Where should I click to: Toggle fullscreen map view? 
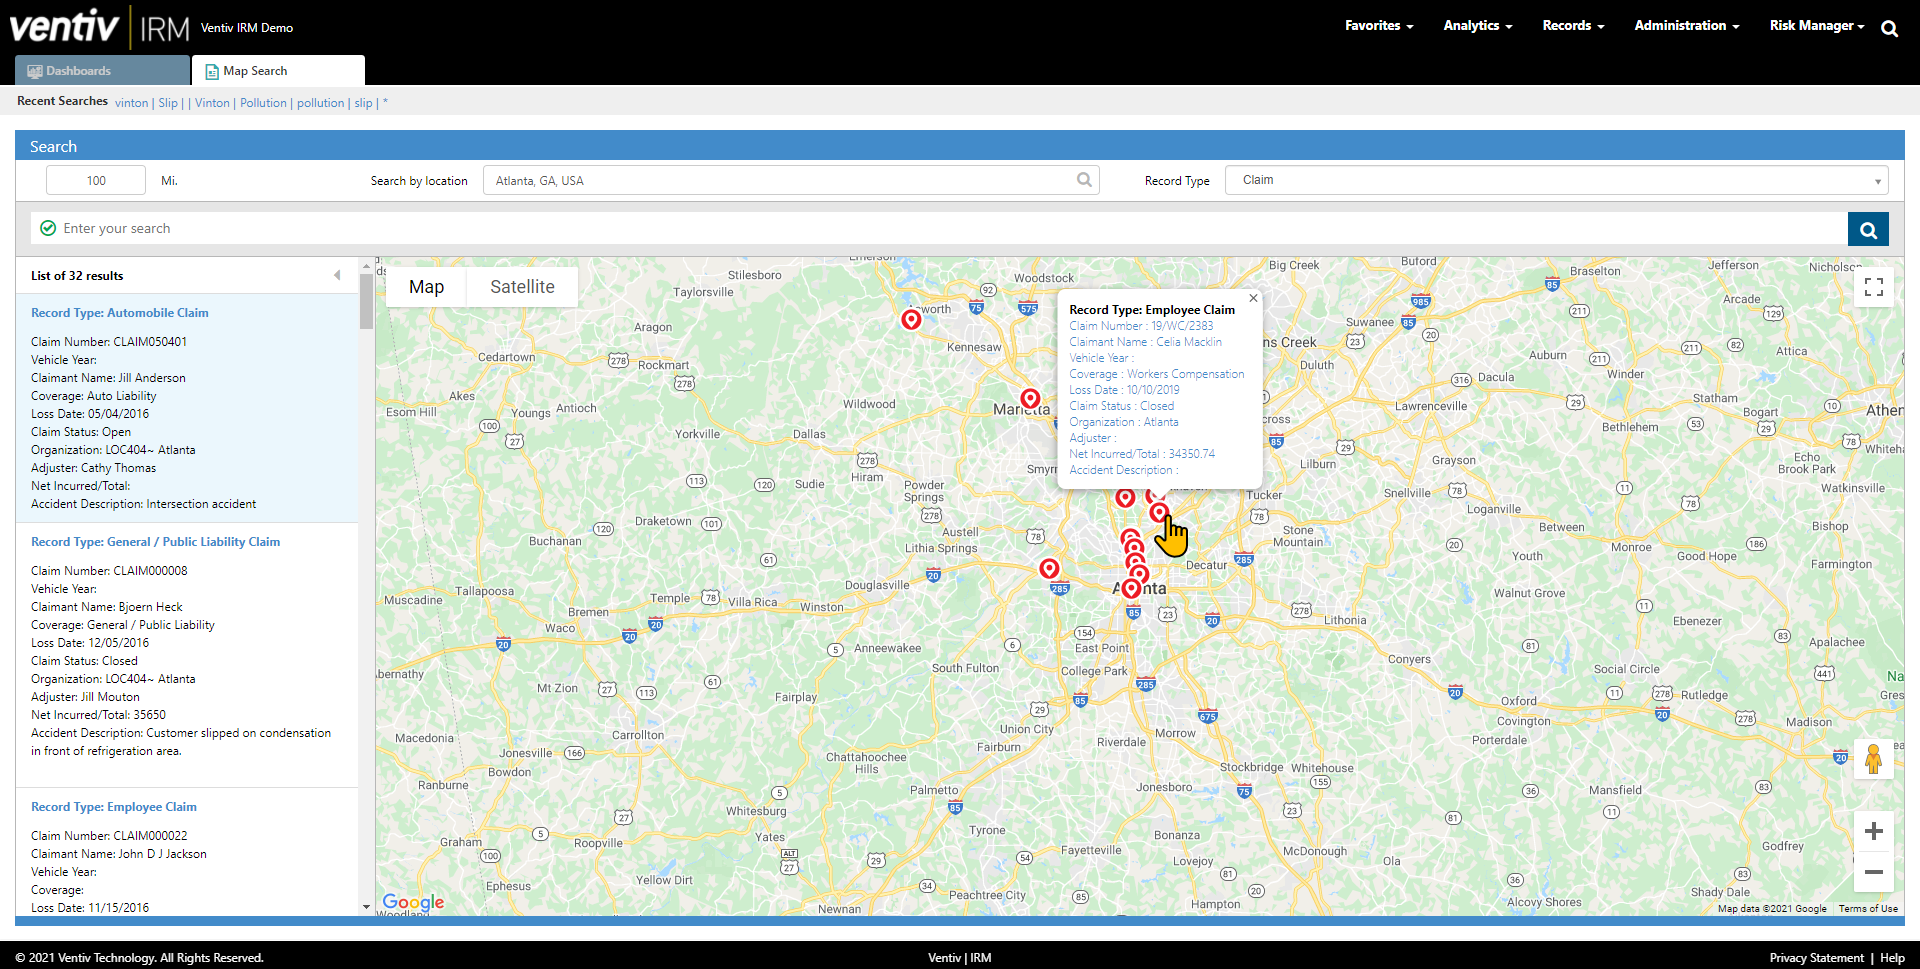[1874, 287]
